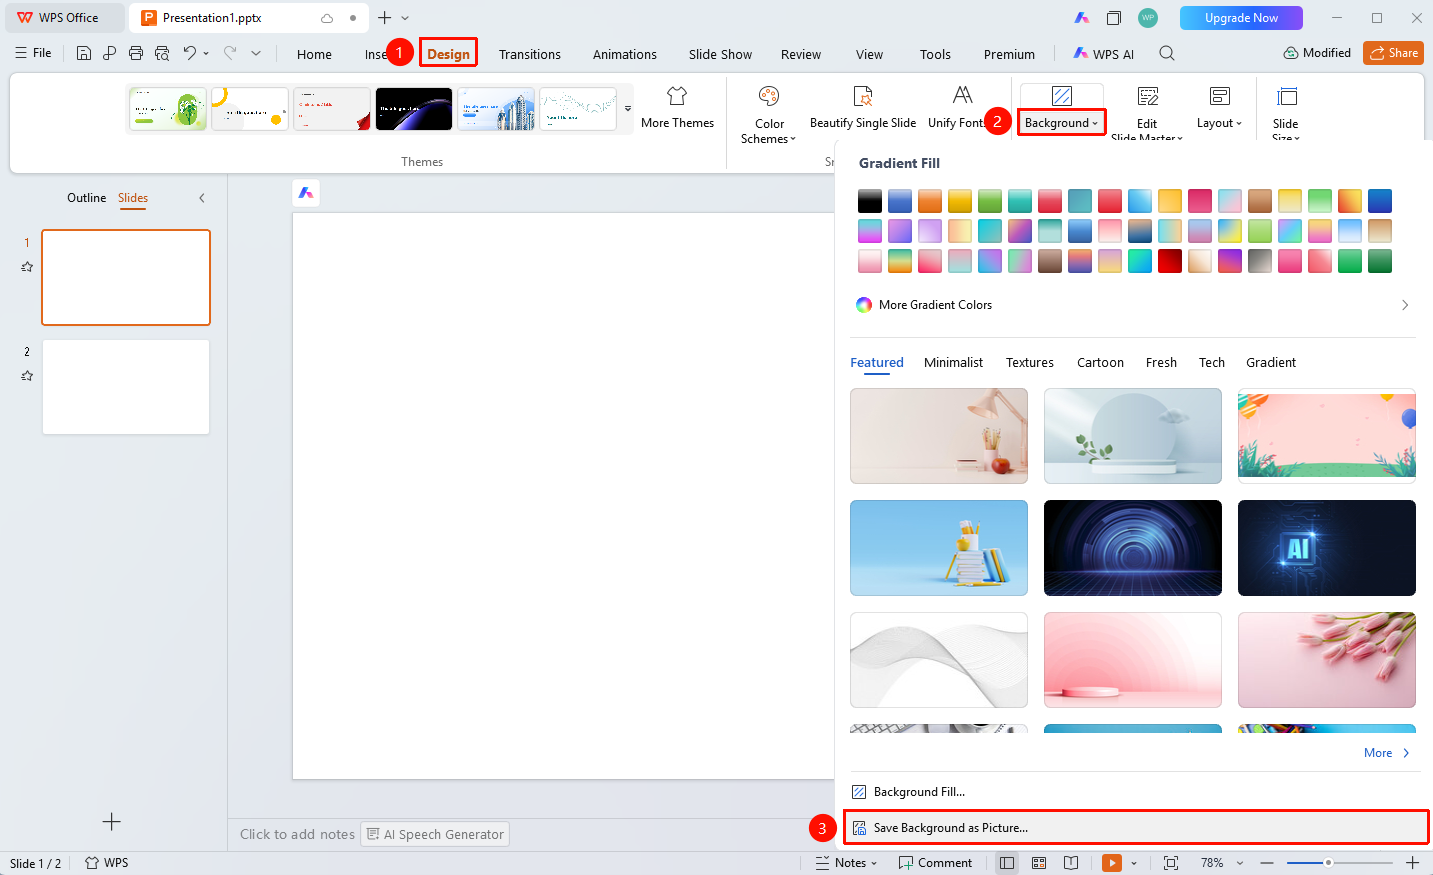
Task: Click the Beautify Single Slide icon
Action: [x=862, y=96]
